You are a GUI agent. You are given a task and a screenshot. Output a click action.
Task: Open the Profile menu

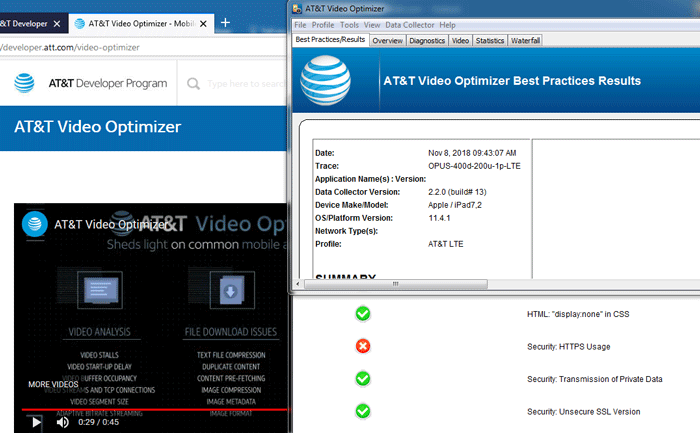tap(323, 25)
